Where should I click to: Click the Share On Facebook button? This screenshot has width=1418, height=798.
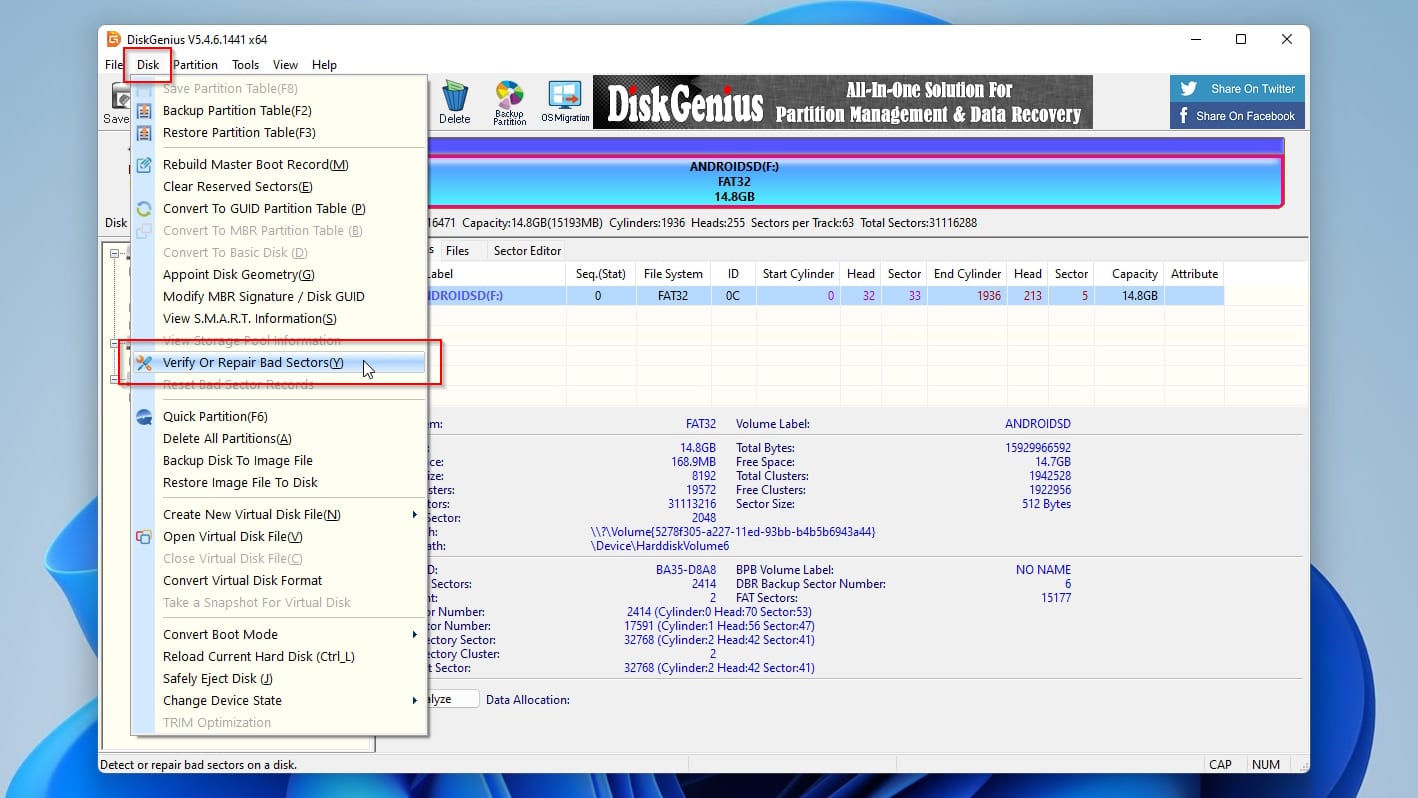[x=1236, y=115]
